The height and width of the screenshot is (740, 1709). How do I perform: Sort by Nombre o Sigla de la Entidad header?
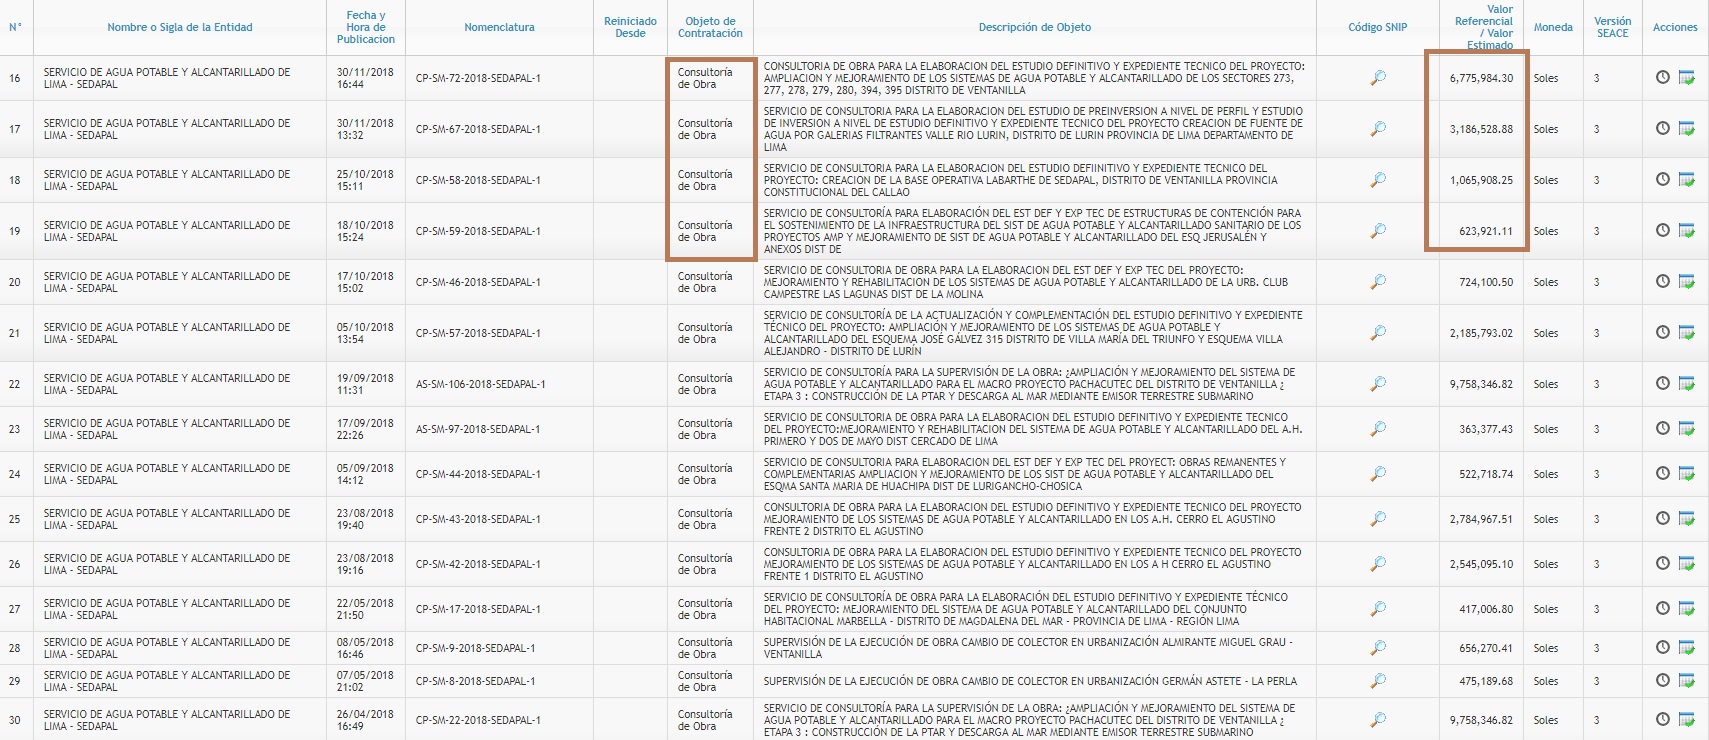(x=179, y=27)
